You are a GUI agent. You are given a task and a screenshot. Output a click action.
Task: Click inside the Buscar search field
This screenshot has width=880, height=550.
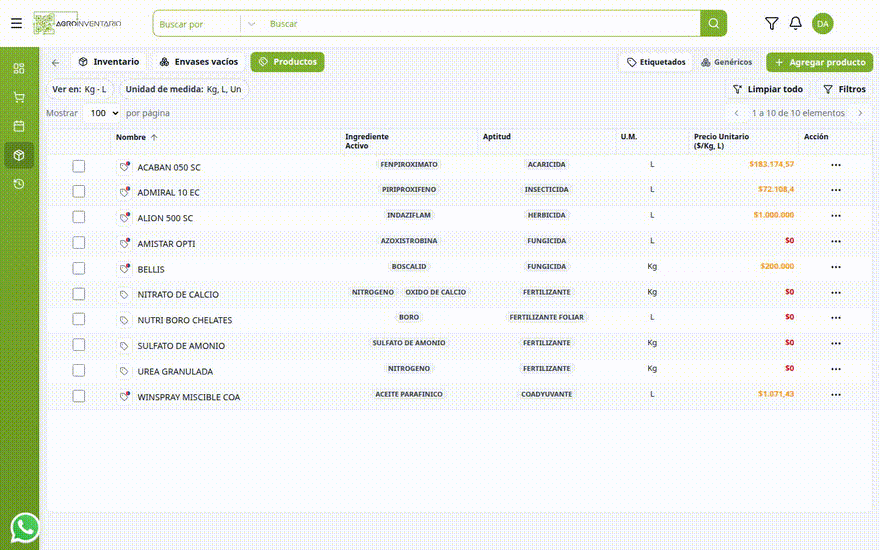[x=482, y=24]
